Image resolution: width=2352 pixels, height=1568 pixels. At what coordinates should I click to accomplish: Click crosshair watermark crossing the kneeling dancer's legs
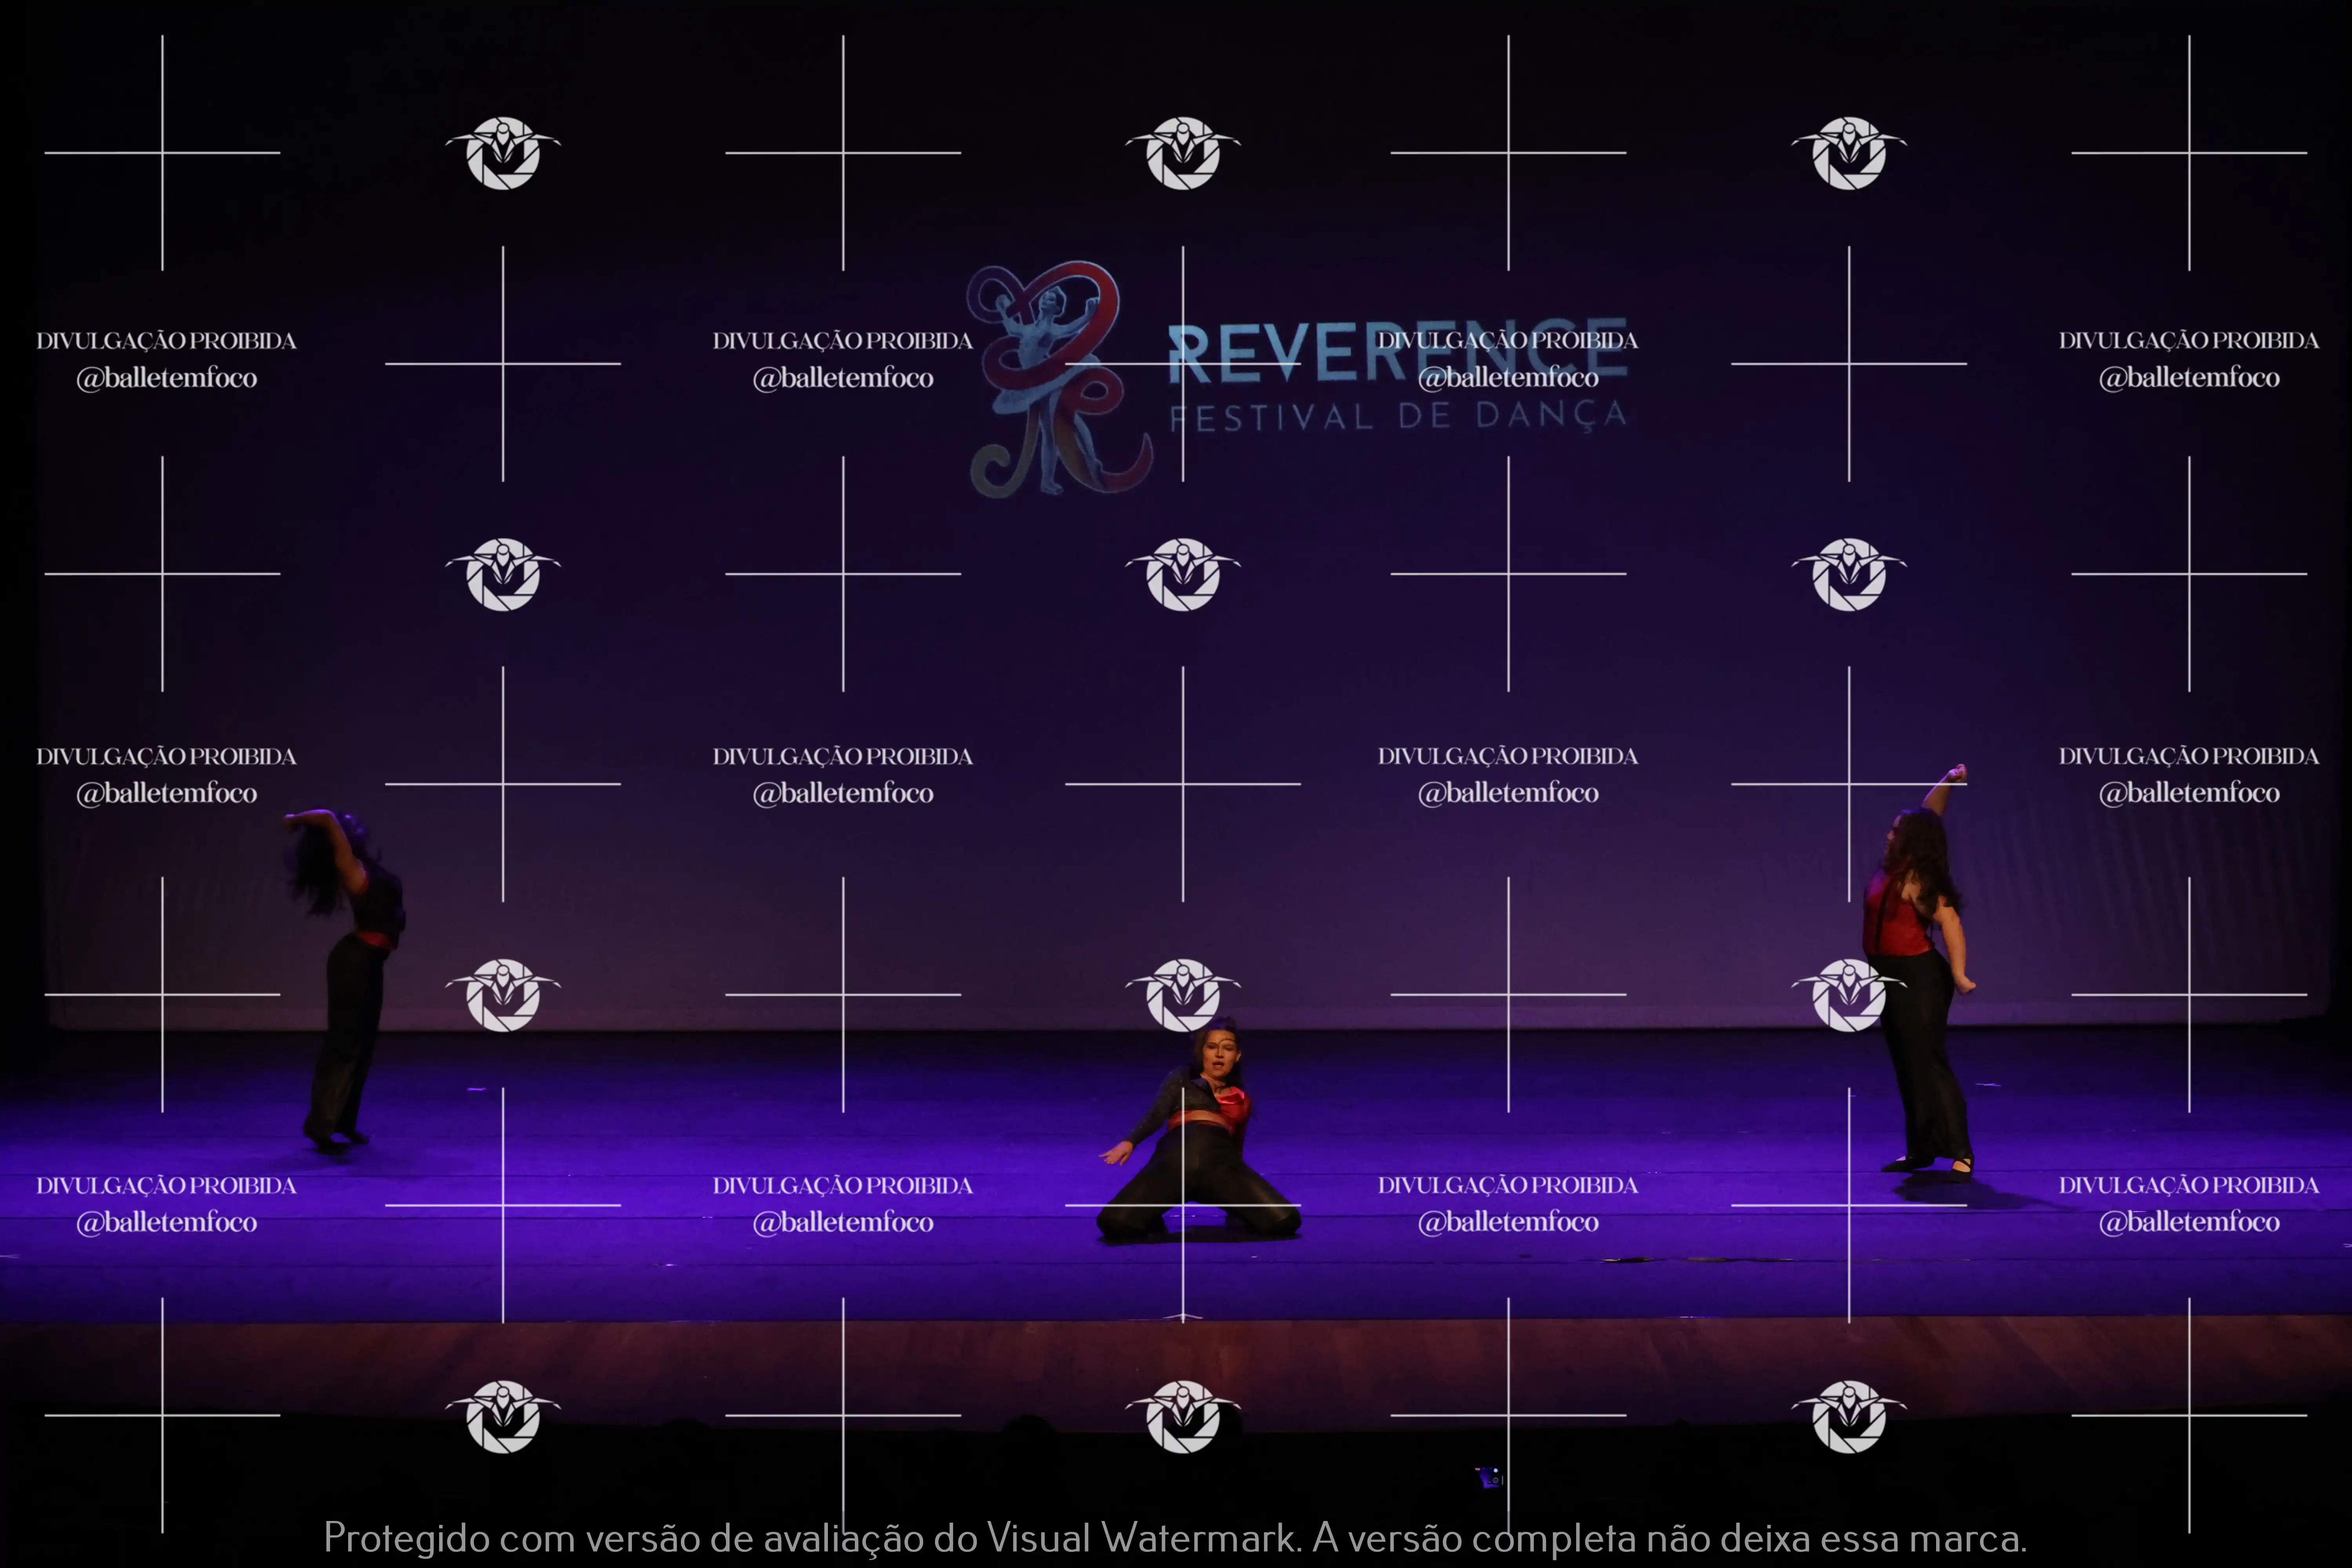(1183, 1205)
